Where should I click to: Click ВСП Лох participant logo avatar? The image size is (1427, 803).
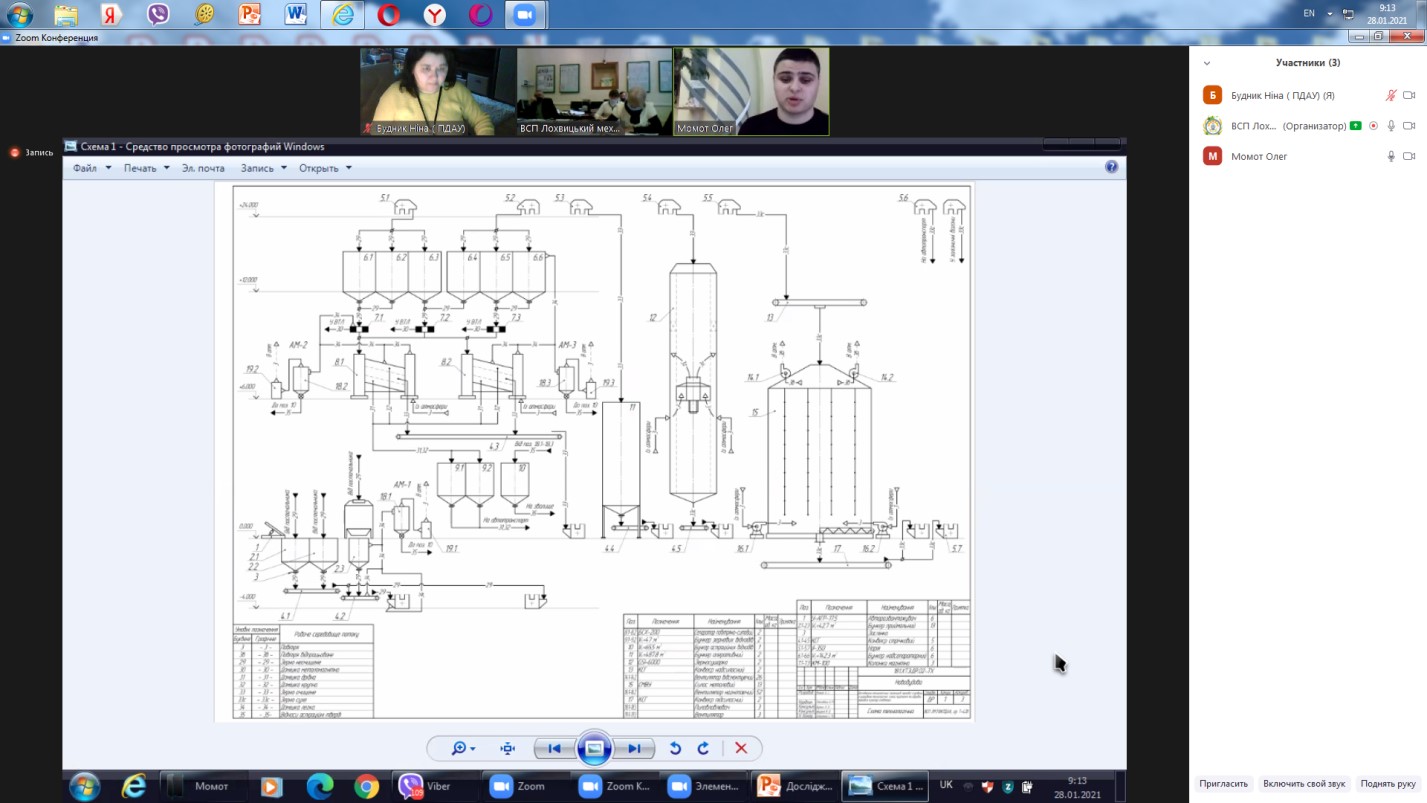coord(1212,126)
